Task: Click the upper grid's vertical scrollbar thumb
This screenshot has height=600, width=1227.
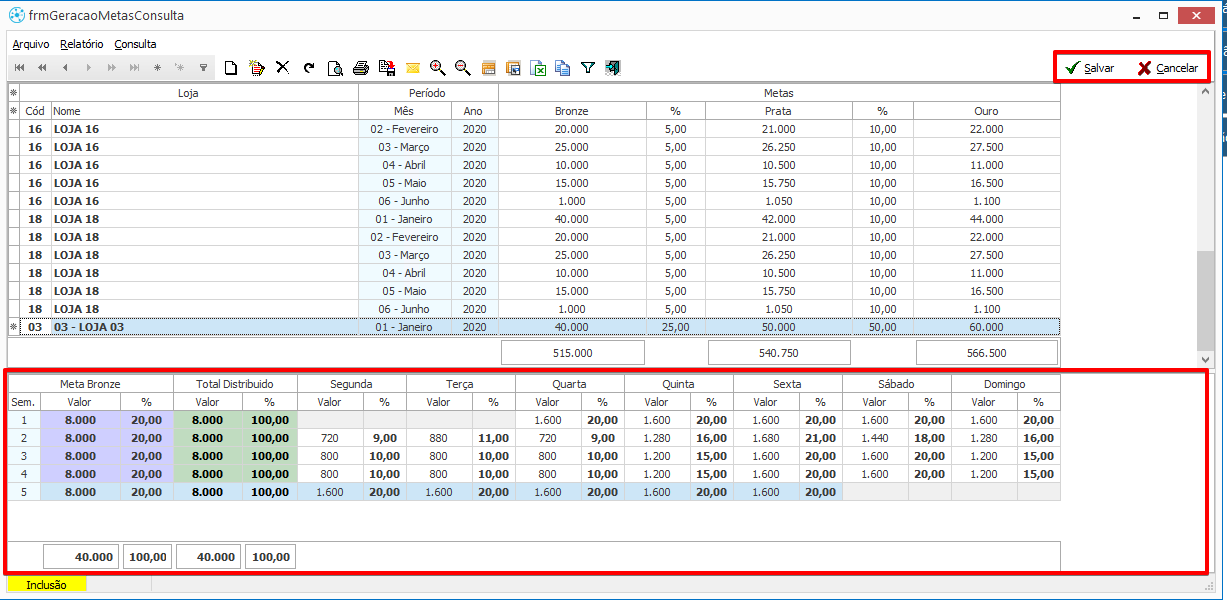Action: tap(1205, 300)
